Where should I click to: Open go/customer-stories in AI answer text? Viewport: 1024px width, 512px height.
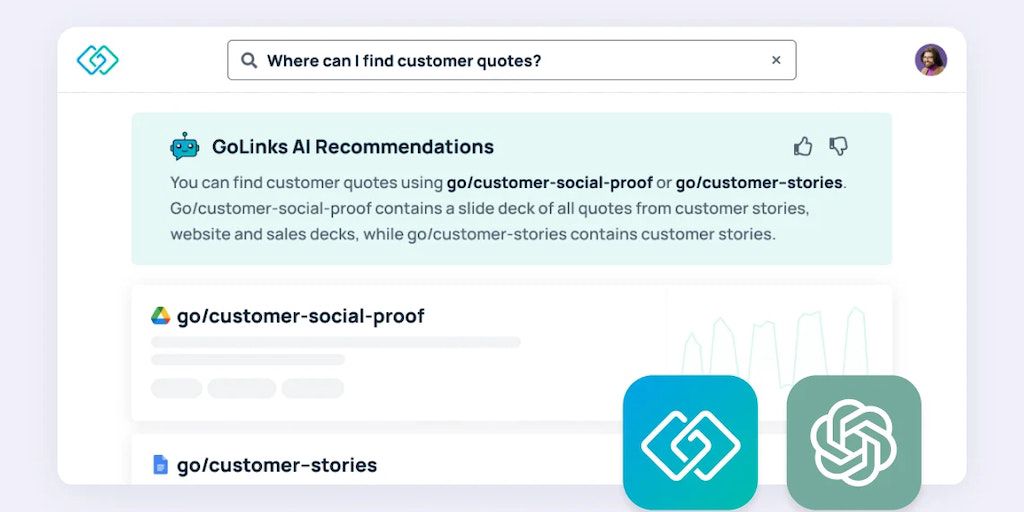(x=759, y=183)
